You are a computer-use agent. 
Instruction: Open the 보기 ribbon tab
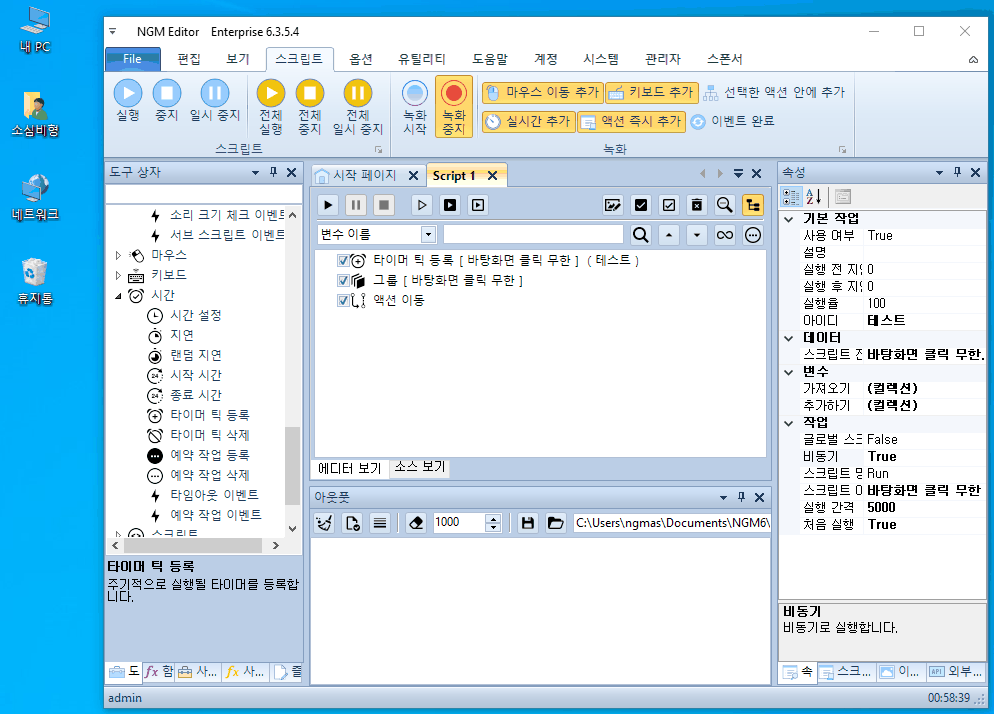[x=238, y=59]
